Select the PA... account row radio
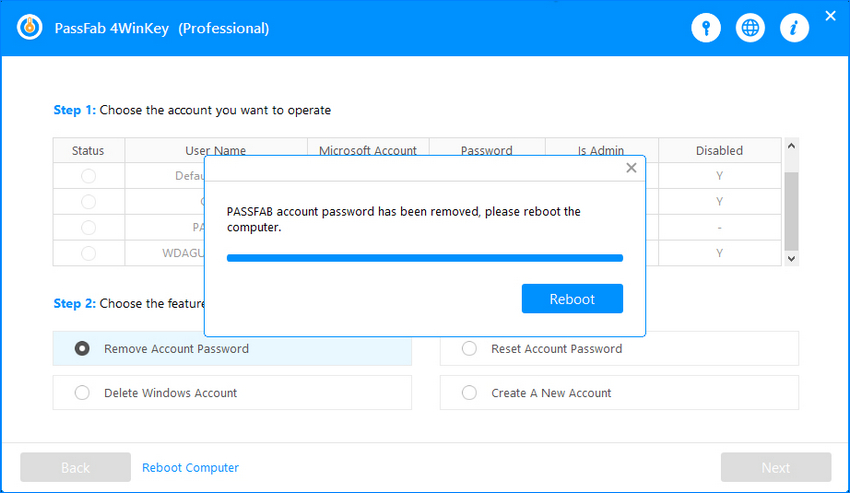The width and height of the screenshot is (850, 493). click(88, 227)
